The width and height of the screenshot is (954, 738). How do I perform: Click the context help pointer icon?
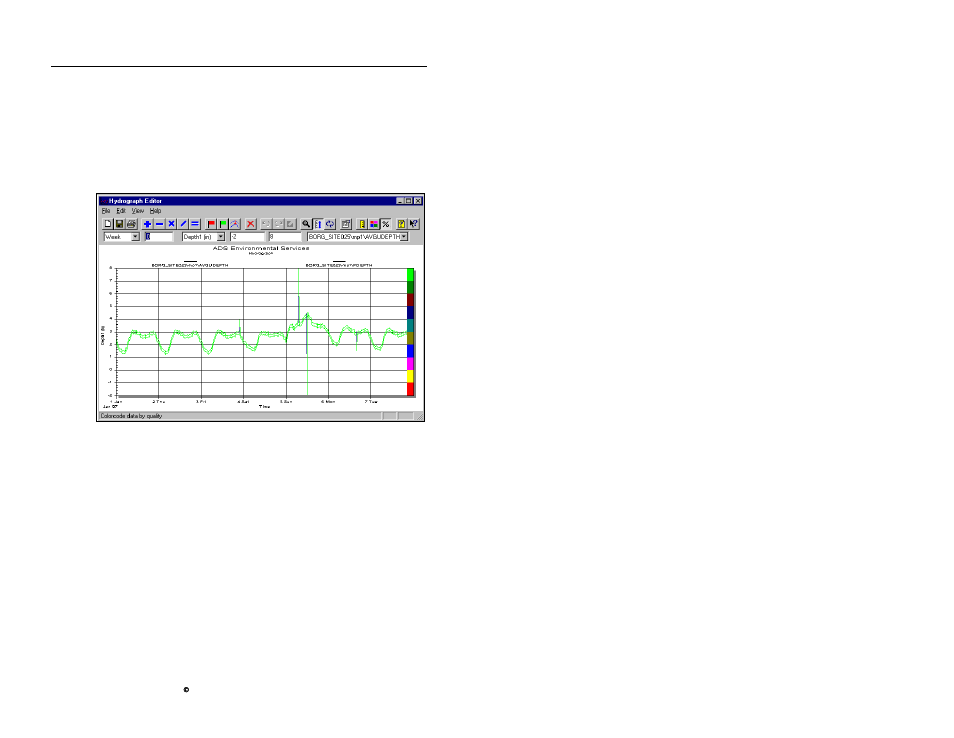[x=414, y=224]
